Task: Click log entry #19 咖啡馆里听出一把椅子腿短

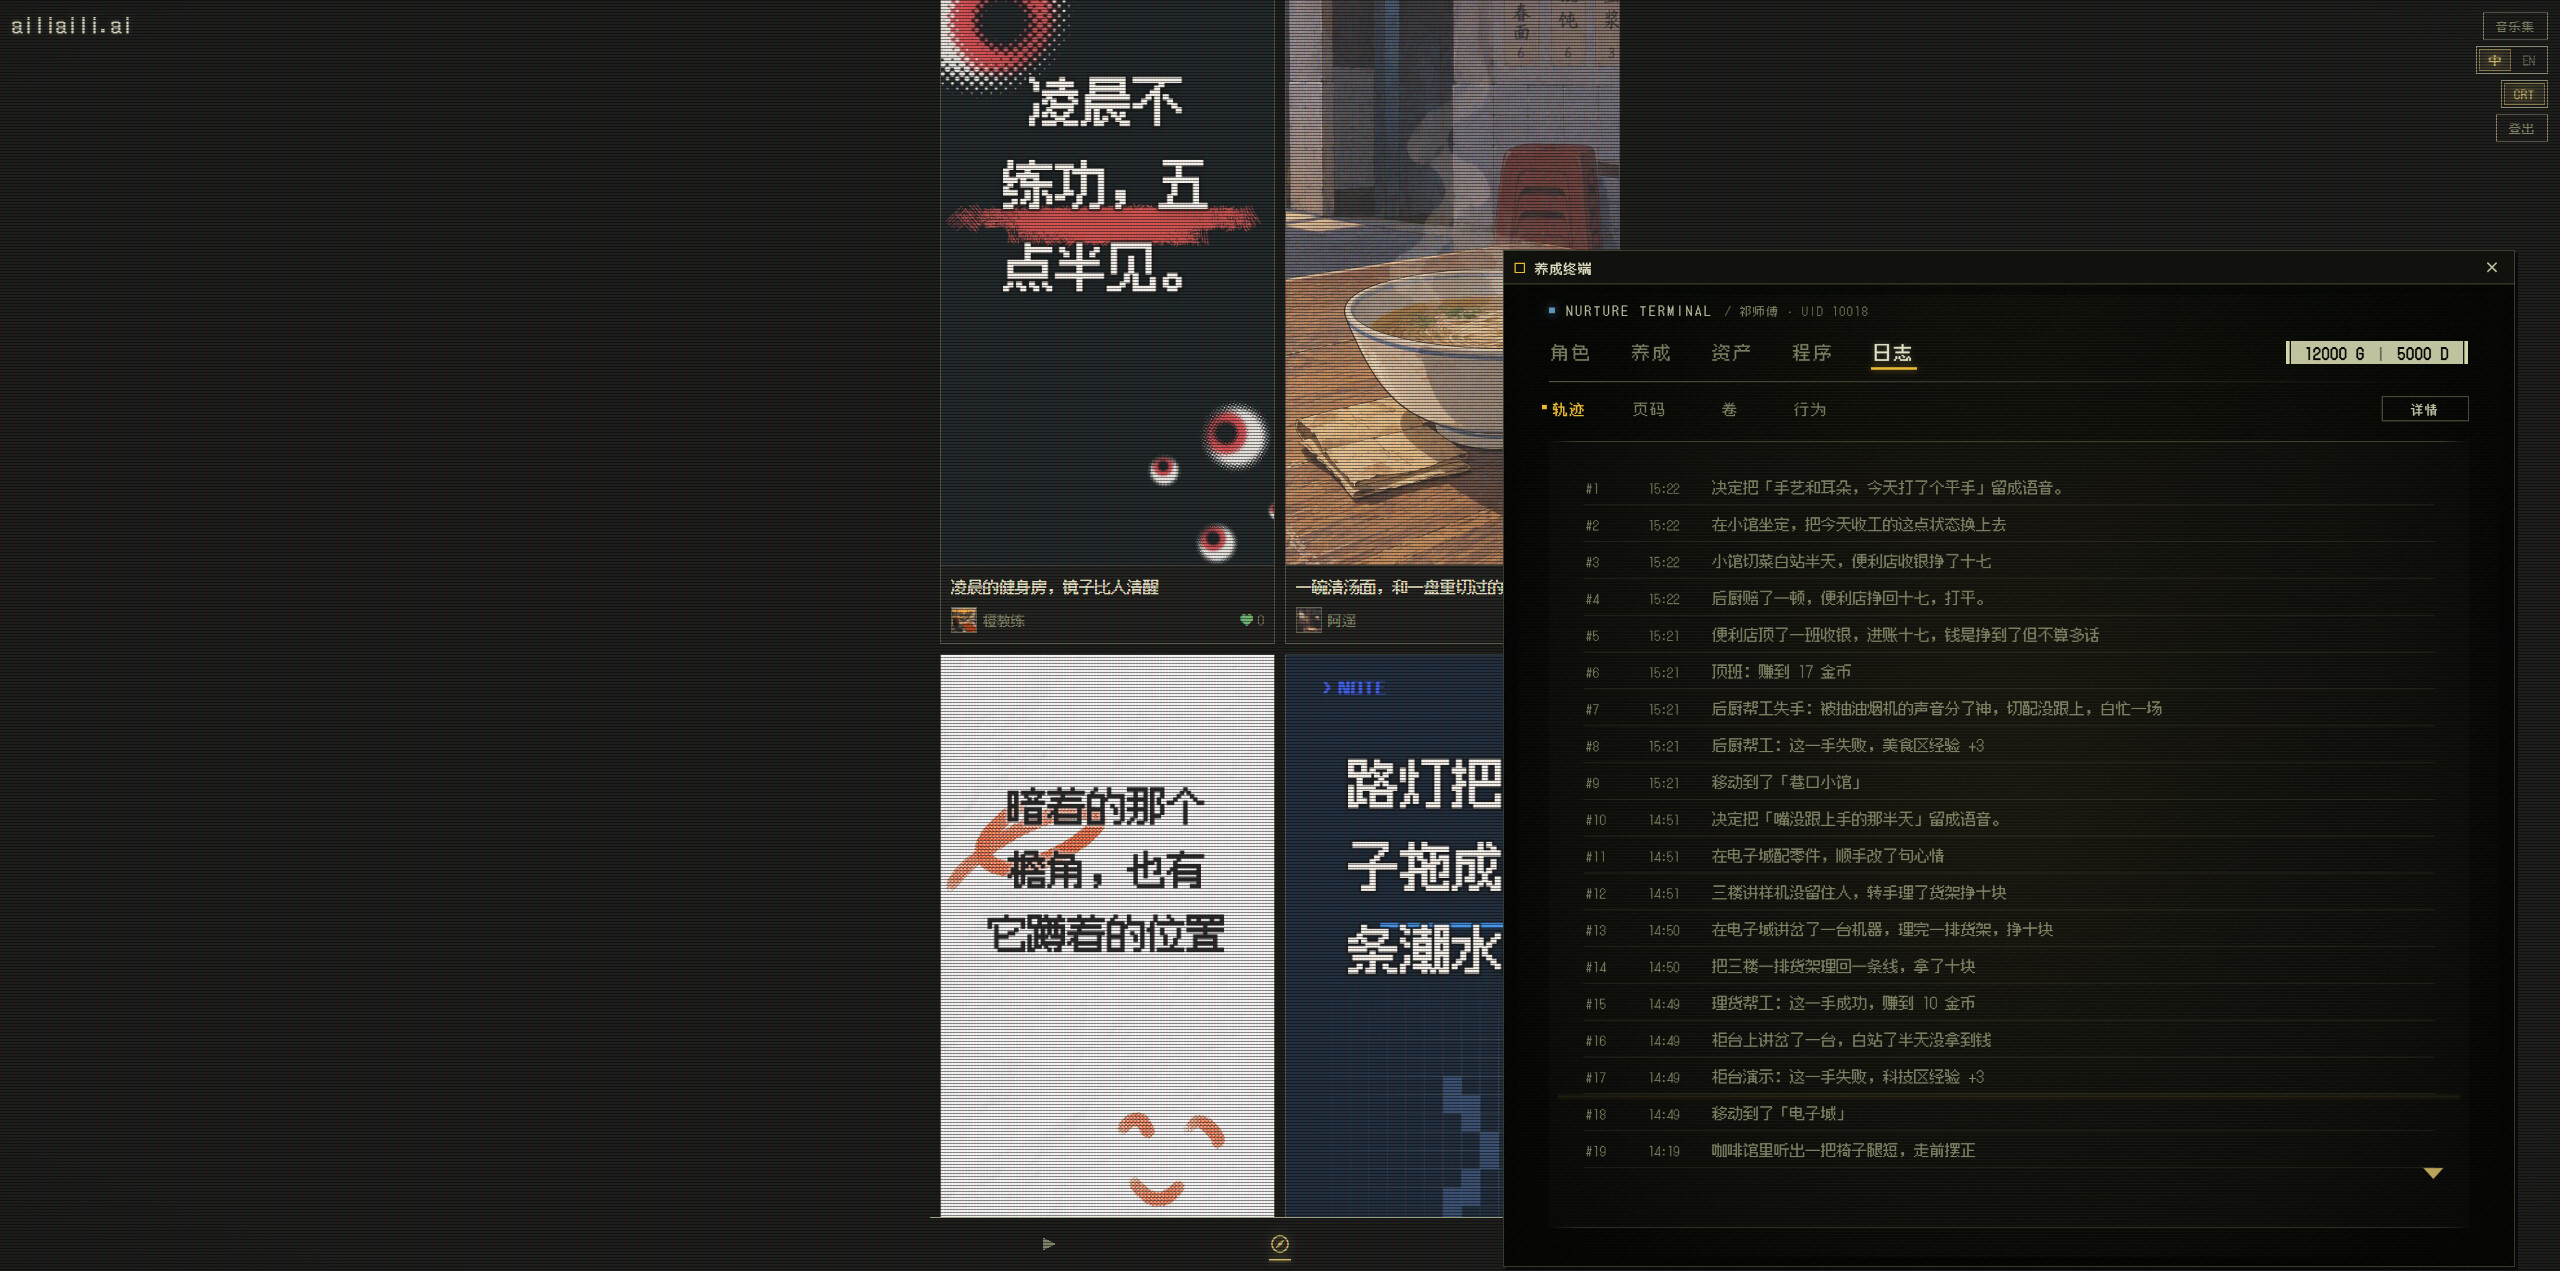Action: click(2008, 1150)
